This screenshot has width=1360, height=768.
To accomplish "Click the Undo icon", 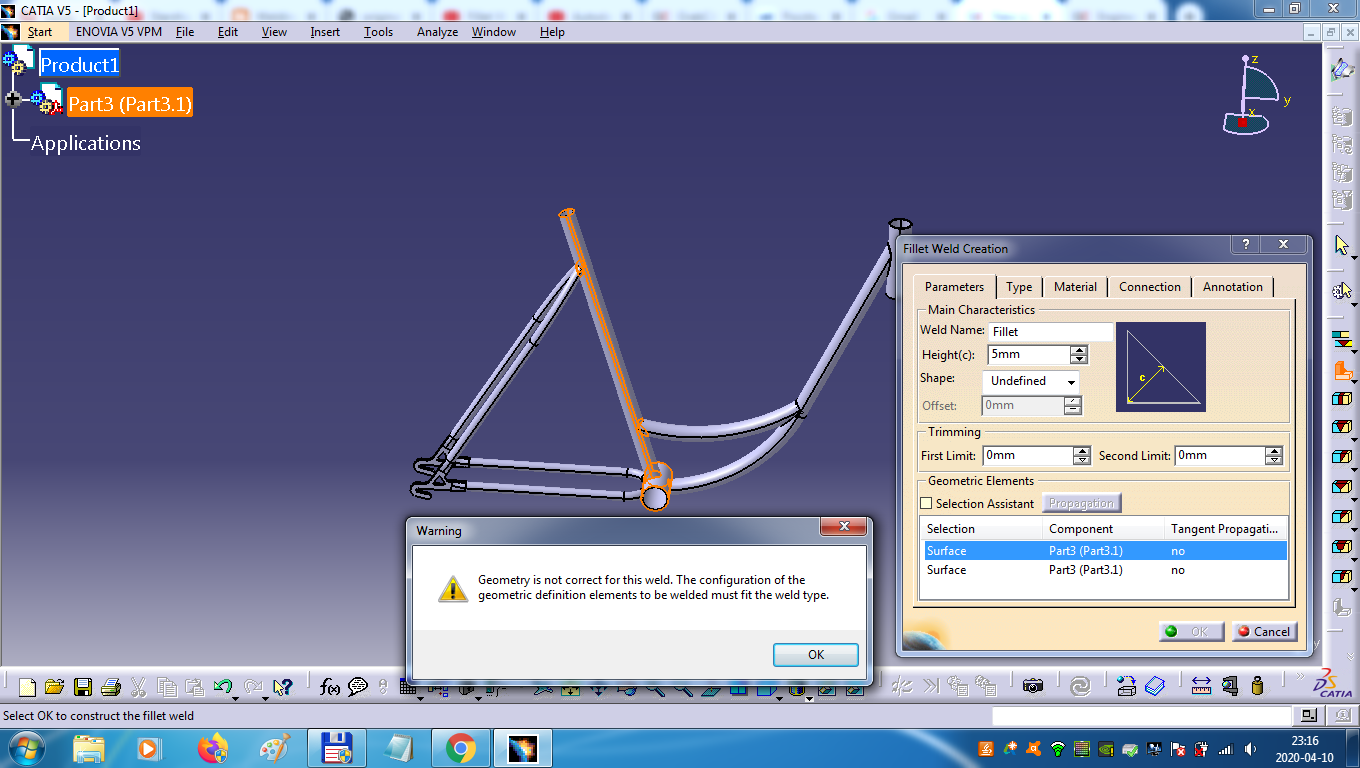I will [223, 687].
